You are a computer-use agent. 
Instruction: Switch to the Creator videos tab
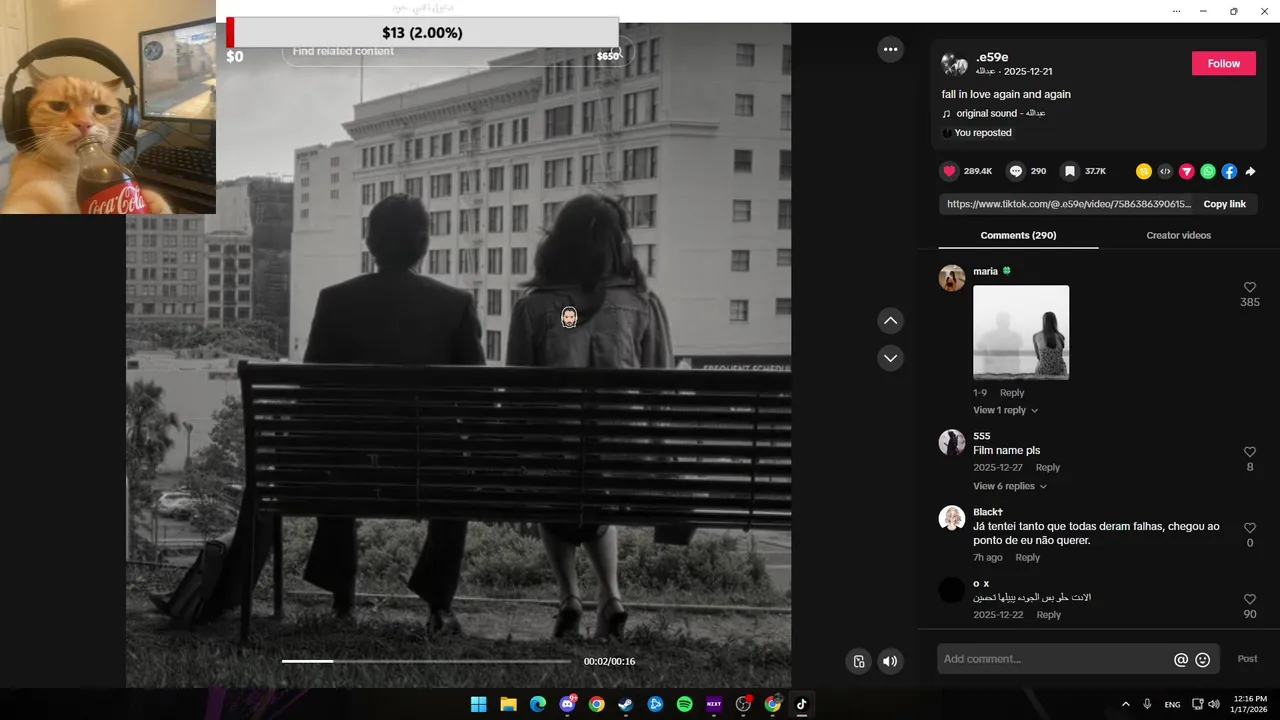point(1178,235)
